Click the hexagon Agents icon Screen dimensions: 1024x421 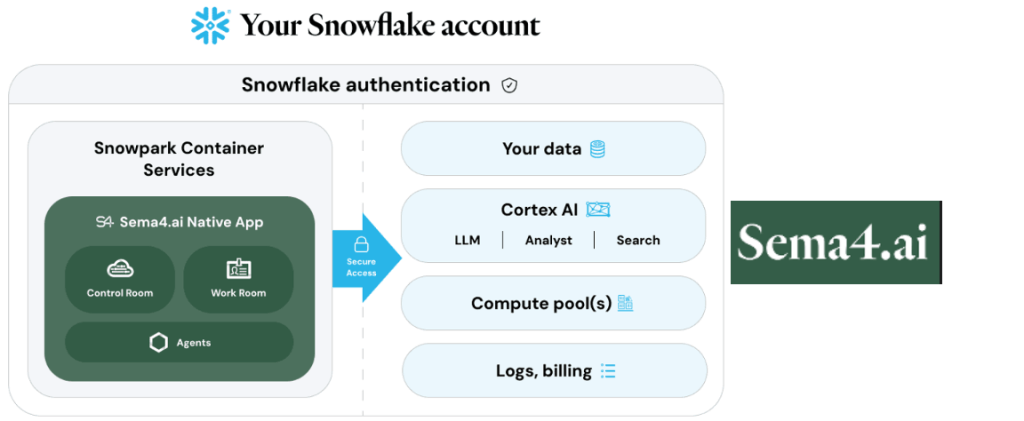[159, 343]
